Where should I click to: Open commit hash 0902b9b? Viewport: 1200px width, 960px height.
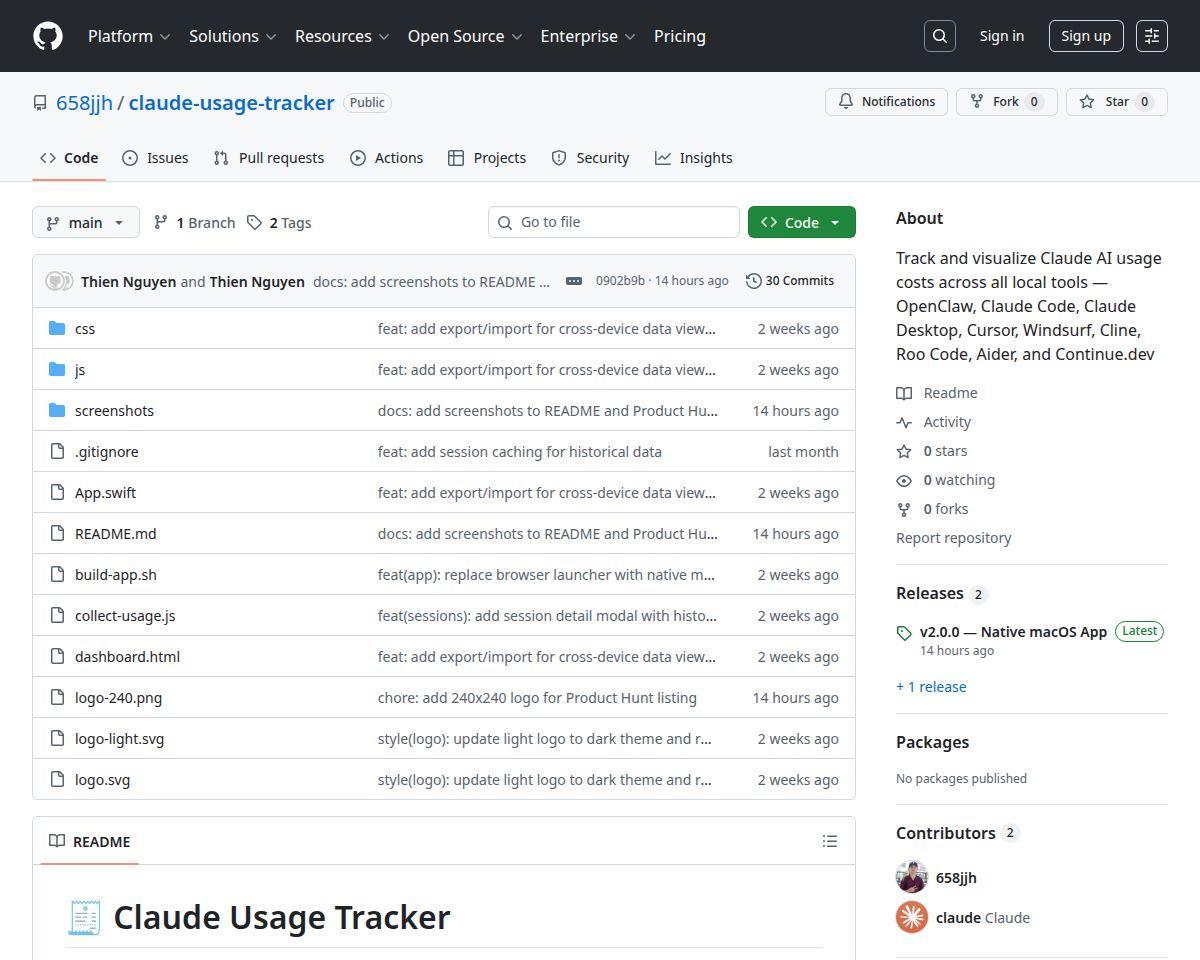(x=620, y=281)
